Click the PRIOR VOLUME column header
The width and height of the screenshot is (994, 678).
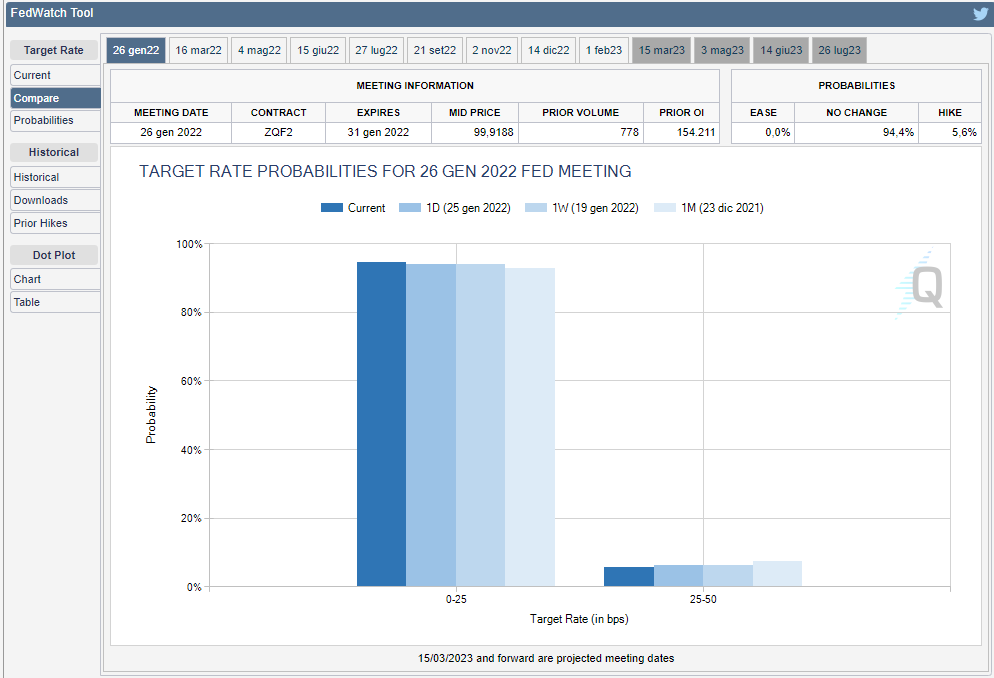(x=581, y=113)
